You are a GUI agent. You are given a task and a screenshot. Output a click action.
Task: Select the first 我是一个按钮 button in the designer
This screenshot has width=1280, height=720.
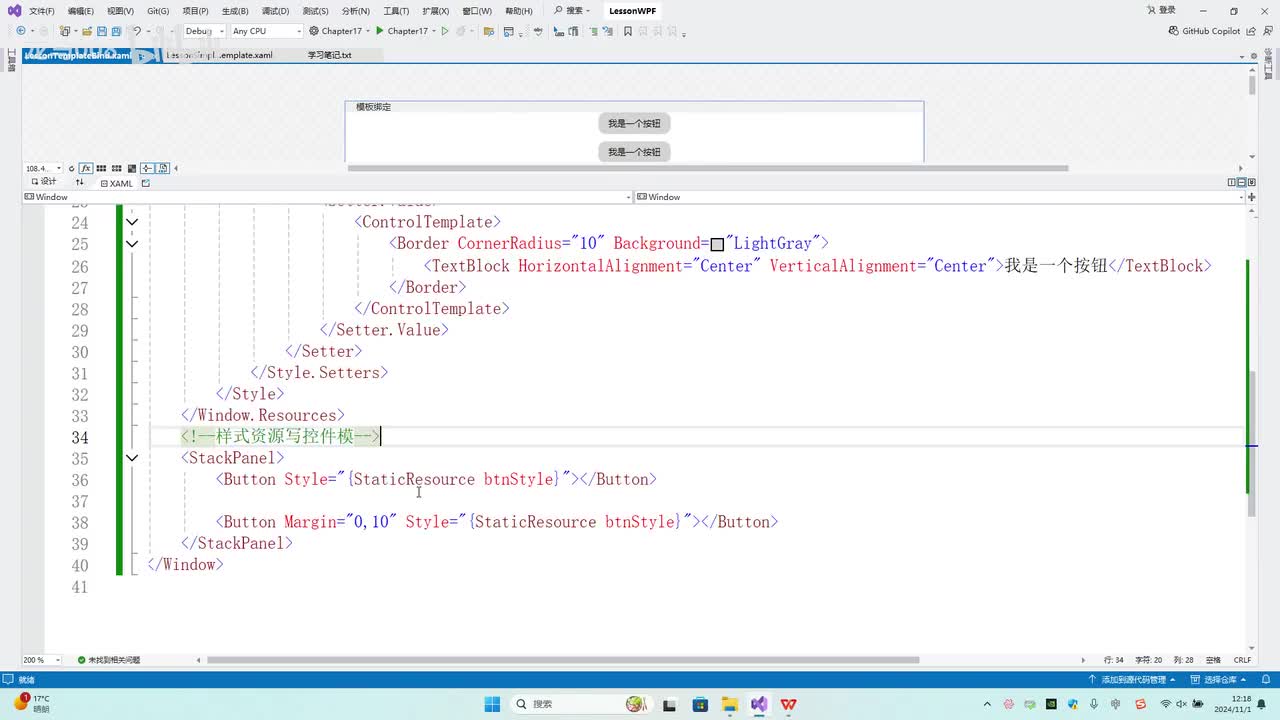coord(634,124)
